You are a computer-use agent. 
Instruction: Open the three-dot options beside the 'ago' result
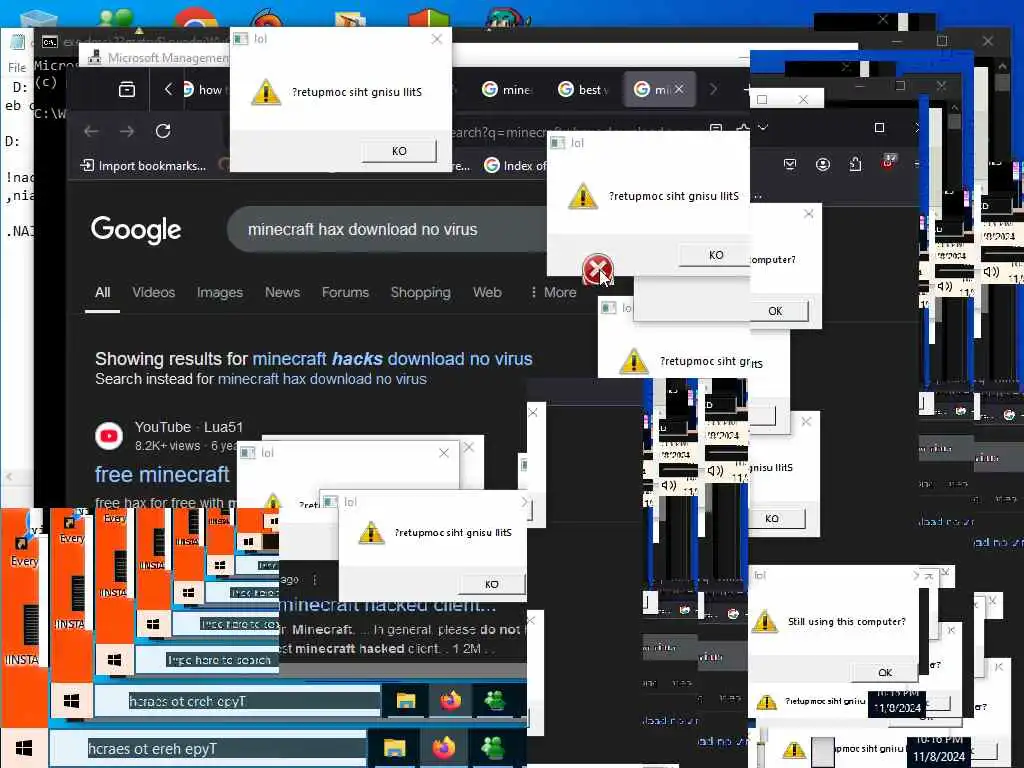coord(315,580)
